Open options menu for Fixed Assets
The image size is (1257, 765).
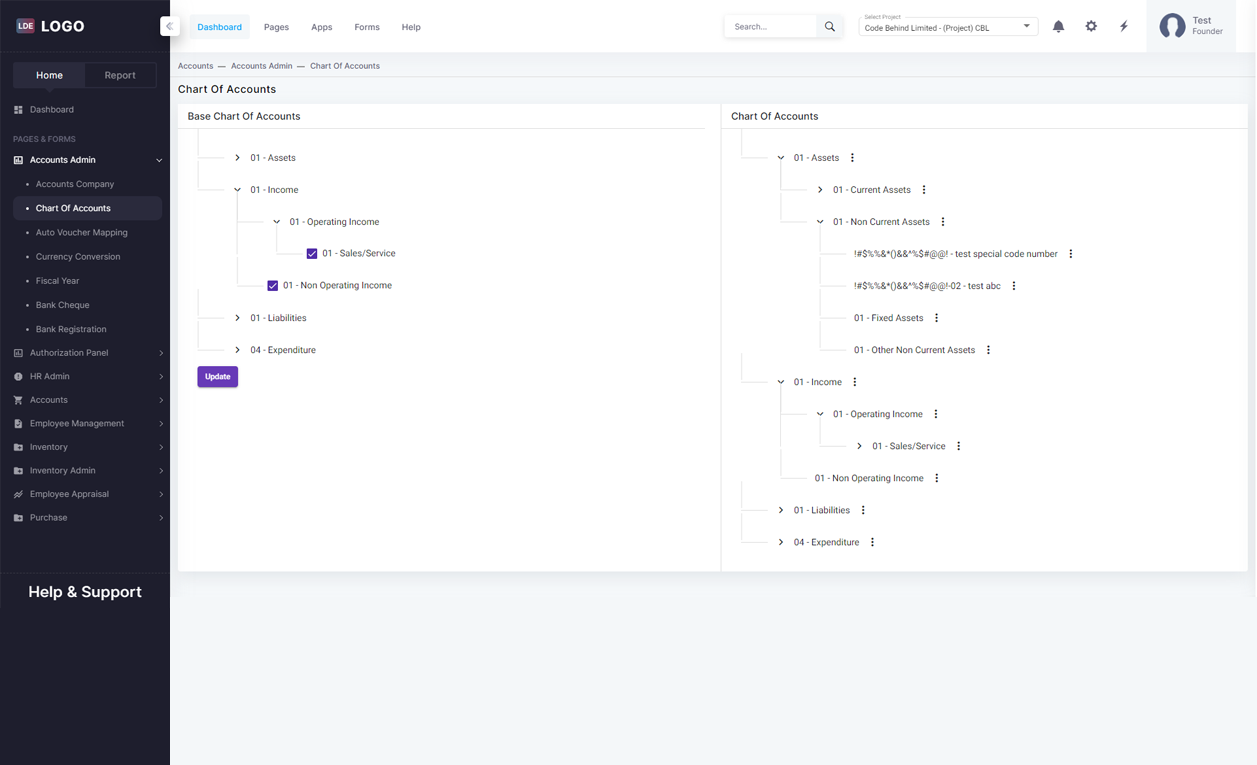[937, 318]
